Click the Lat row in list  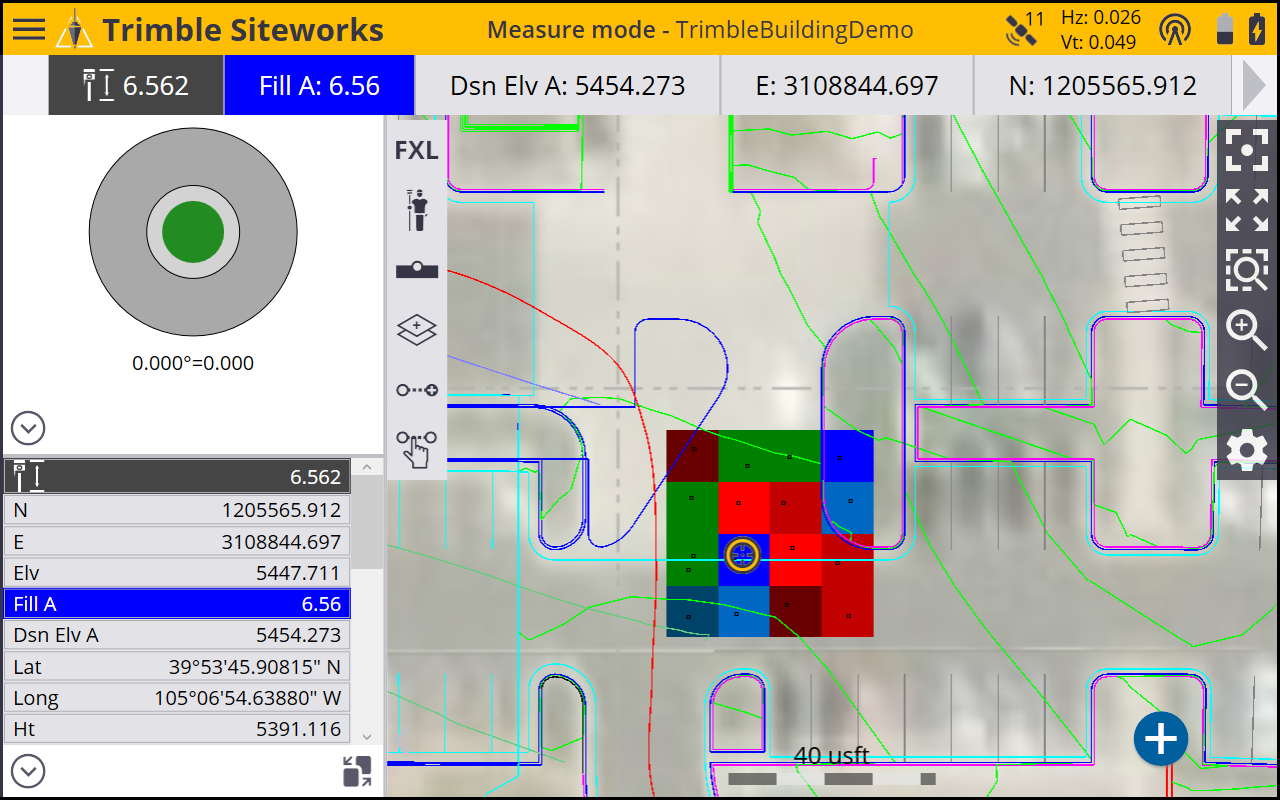click(x=177, y=667)
